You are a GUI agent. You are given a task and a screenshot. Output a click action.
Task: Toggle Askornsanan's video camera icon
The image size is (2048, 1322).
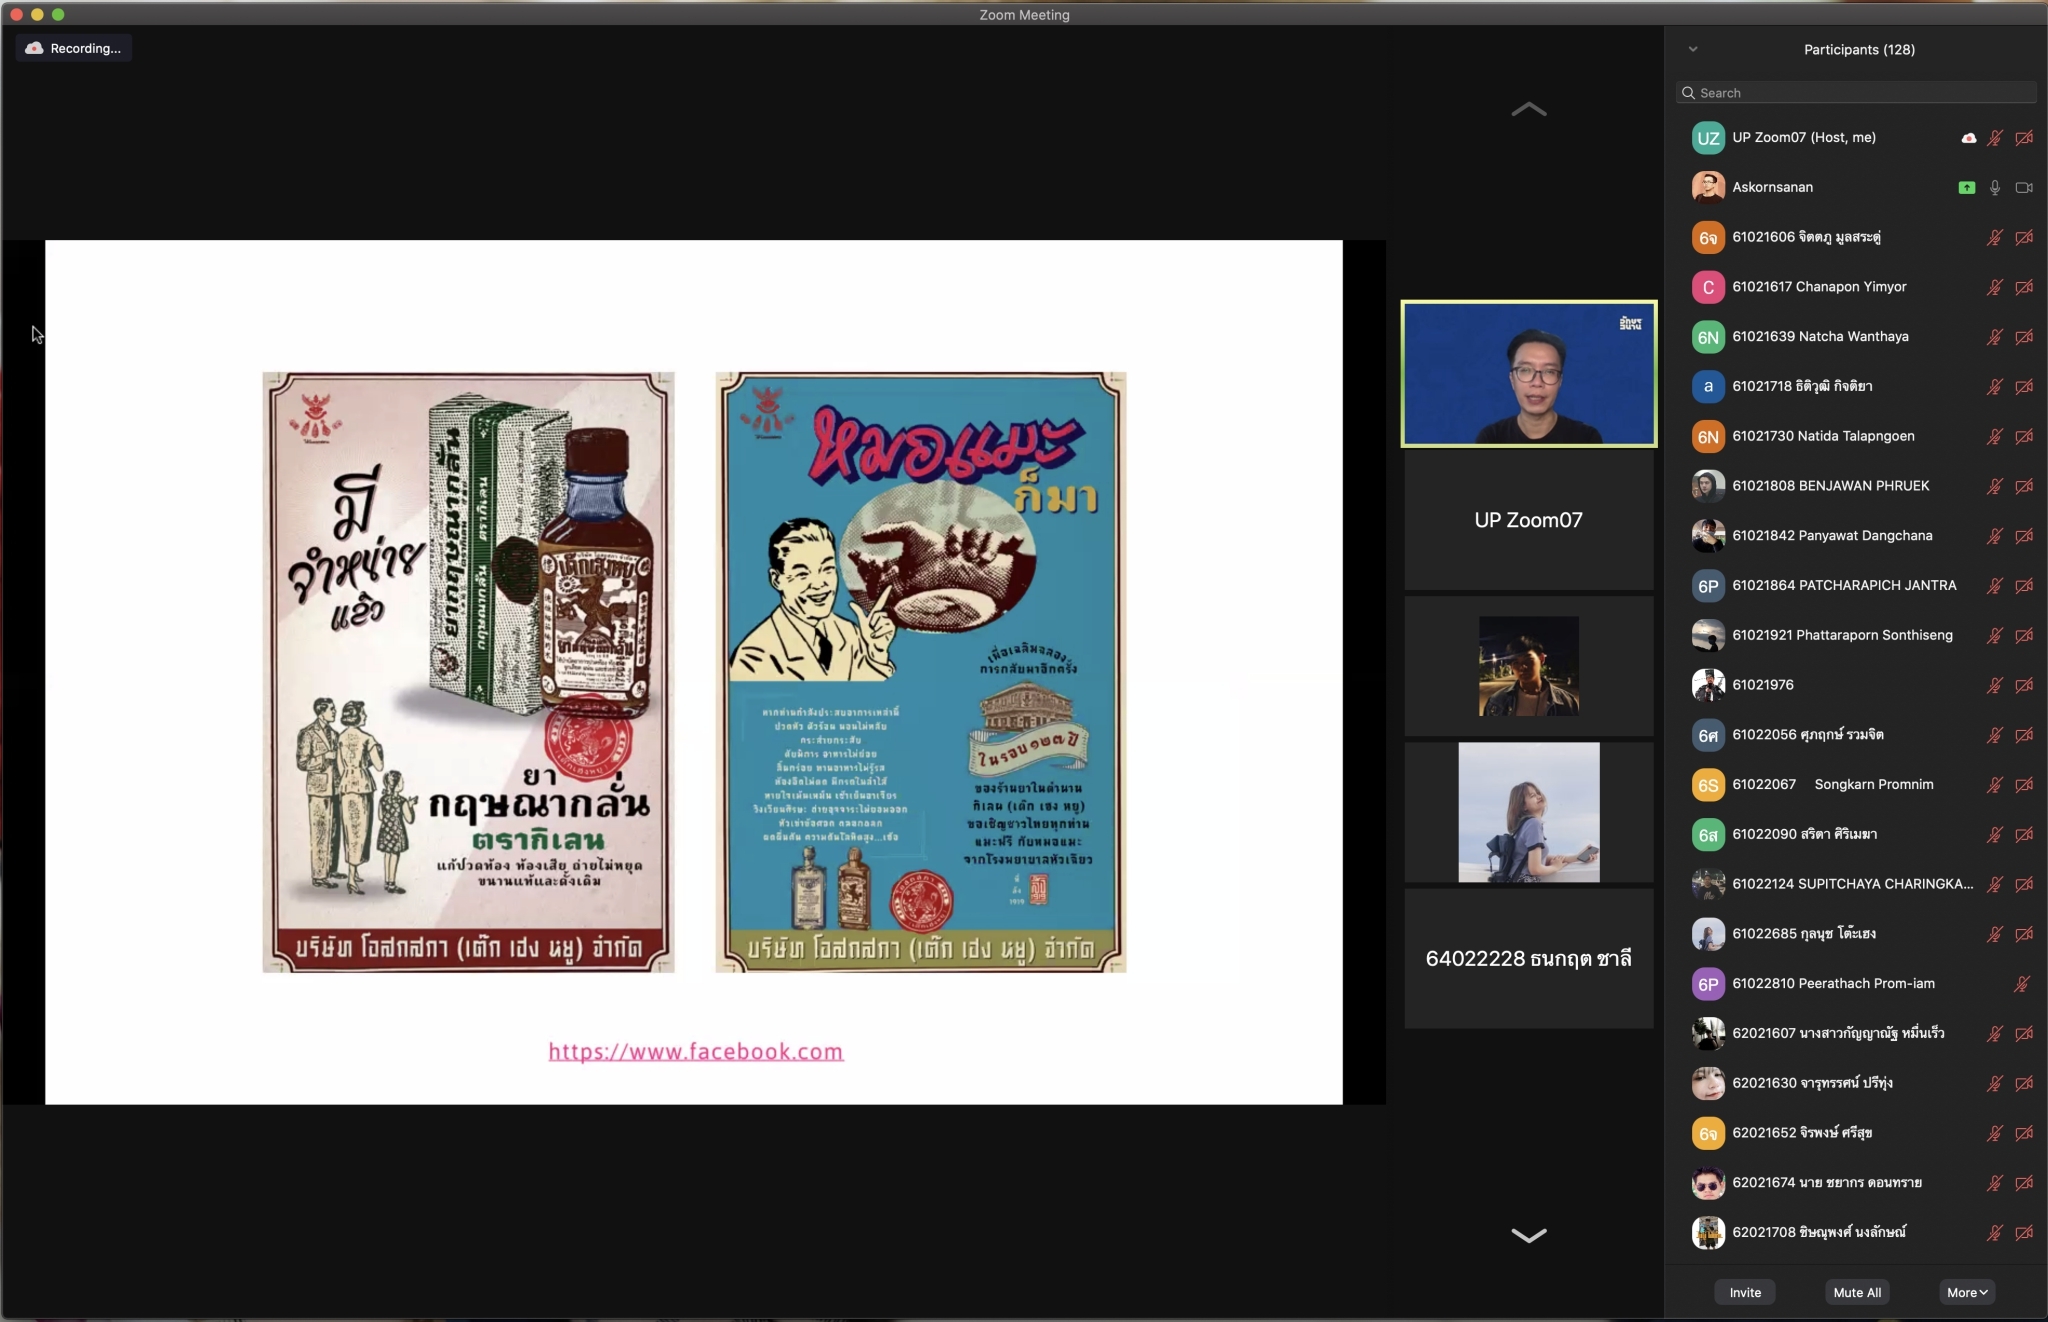point(2024,187)
